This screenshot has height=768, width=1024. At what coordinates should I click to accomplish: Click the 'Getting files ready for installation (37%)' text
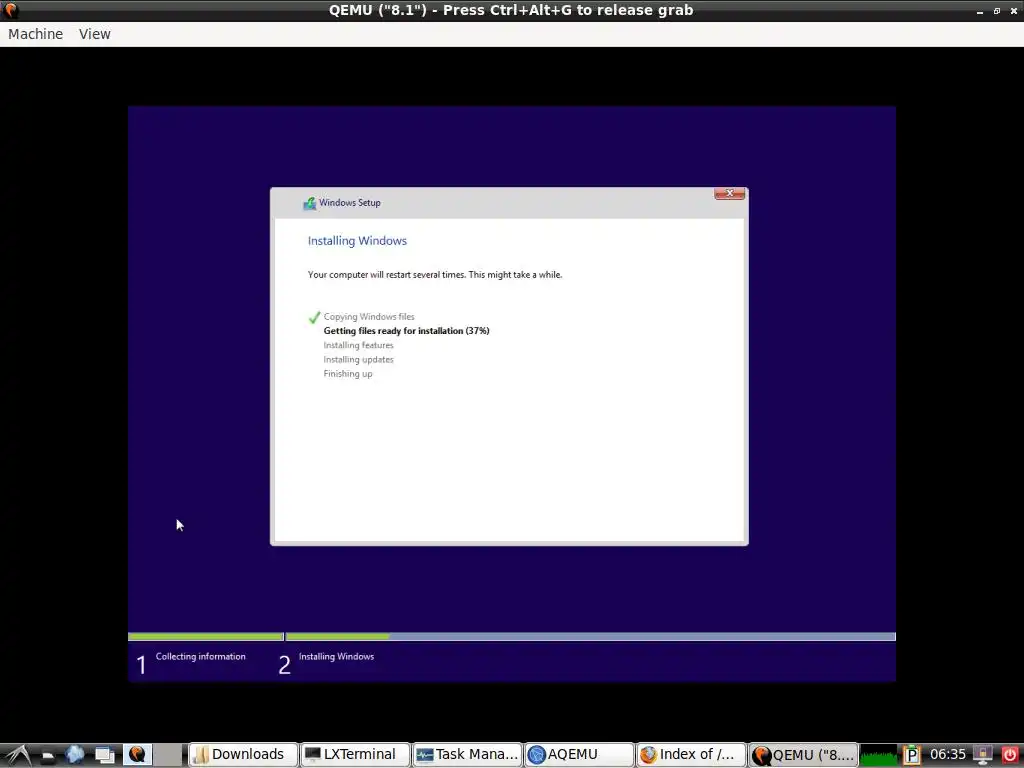click(406, 331)
